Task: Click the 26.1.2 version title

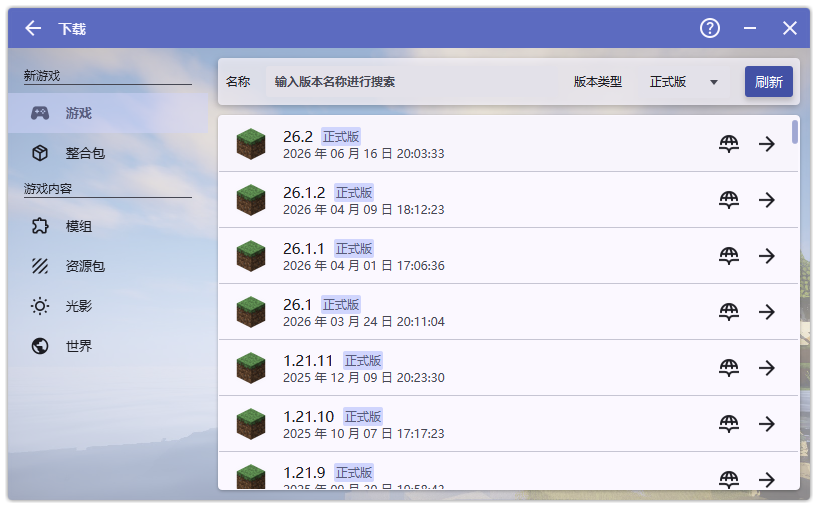Action: 304,193
